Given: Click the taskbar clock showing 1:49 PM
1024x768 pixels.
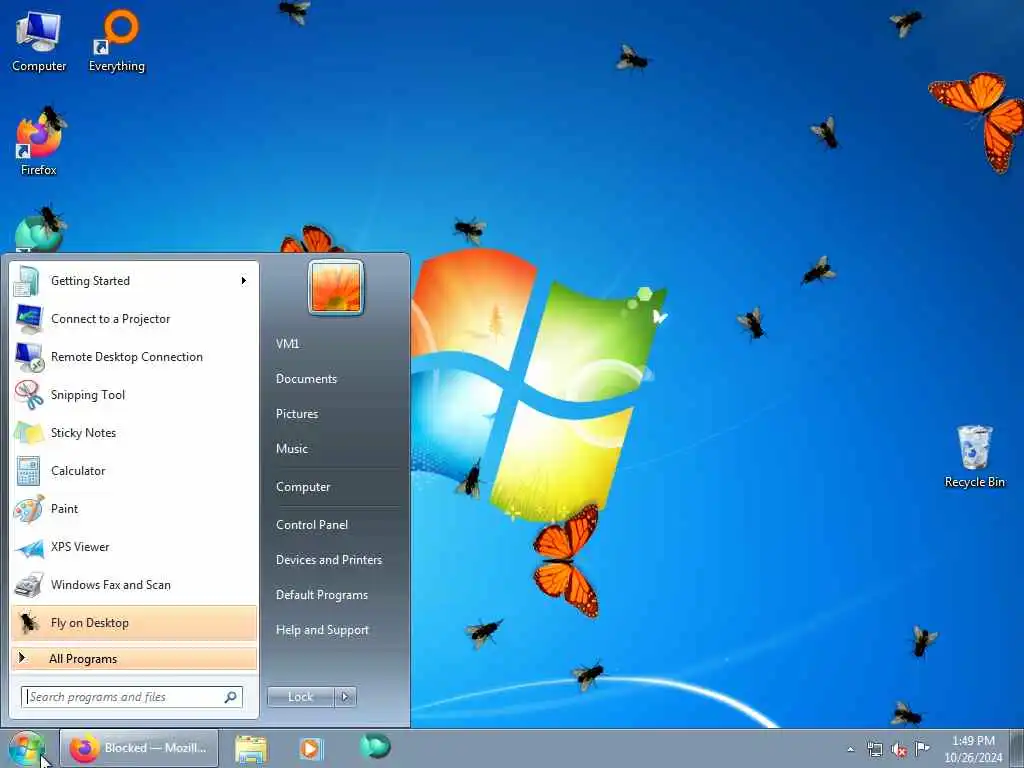Looking at the screenshot, I should 973,749.
